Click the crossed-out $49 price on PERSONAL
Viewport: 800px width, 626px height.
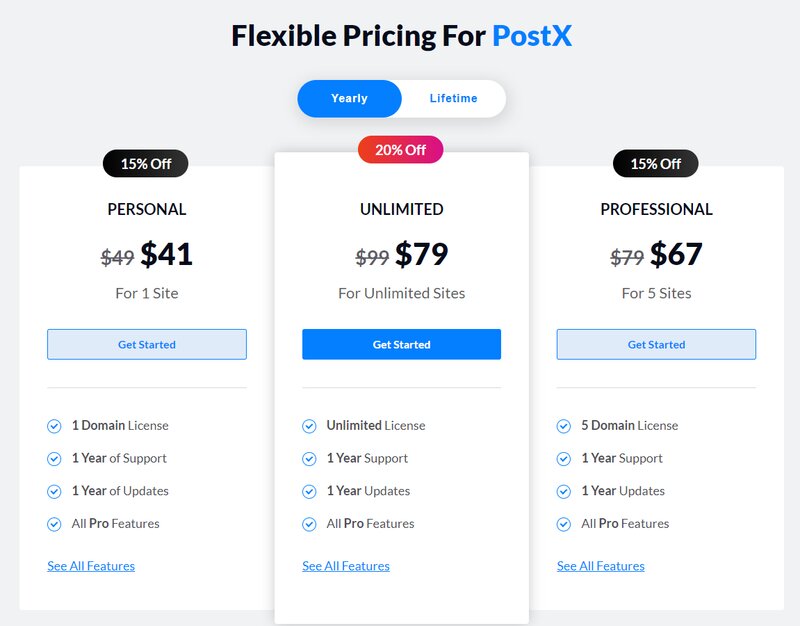point(116,254)
